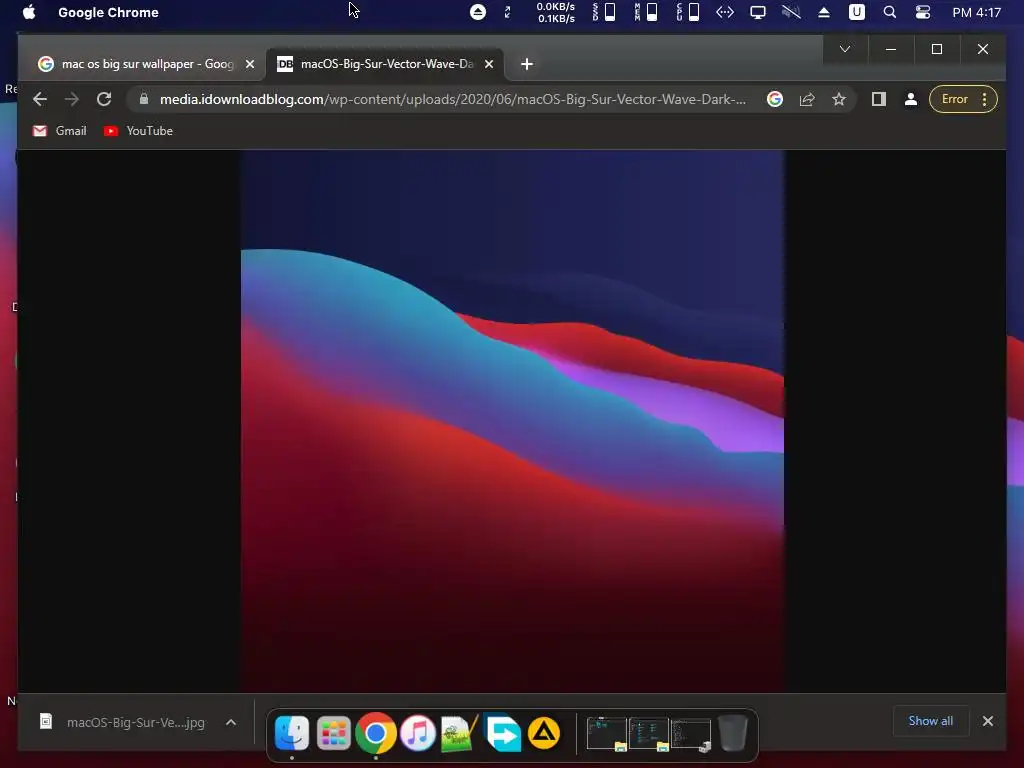Click the MEM usage indicator
Image resolution: width=1024 pixels, height=768 pixels.
pos(646,12)
